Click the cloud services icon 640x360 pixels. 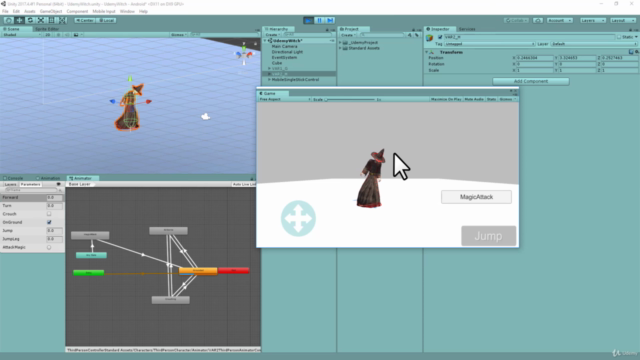pyautogui.click(x=538, y=20)
